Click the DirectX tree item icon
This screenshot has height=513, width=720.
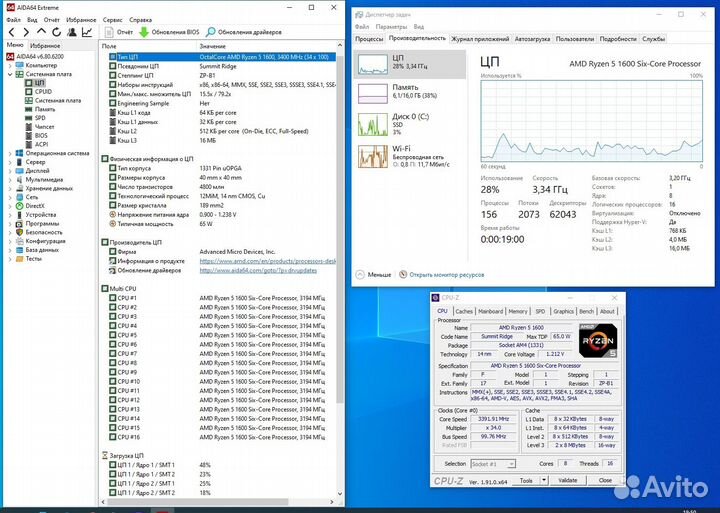coord(19,206)
